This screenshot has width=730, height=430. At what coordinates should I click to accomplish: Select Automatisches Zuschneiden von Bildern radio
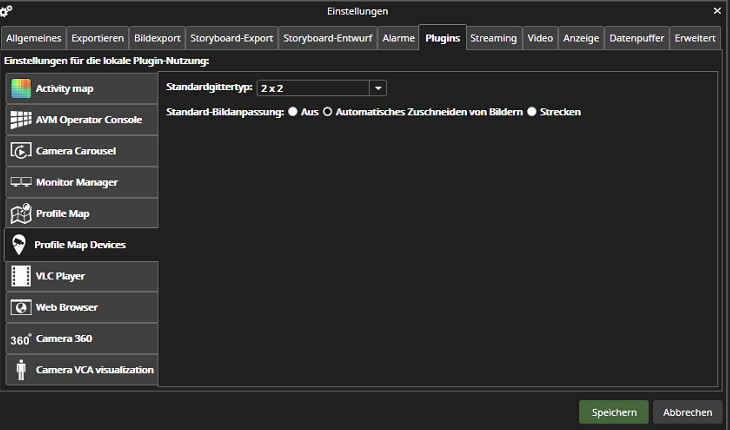327,112
